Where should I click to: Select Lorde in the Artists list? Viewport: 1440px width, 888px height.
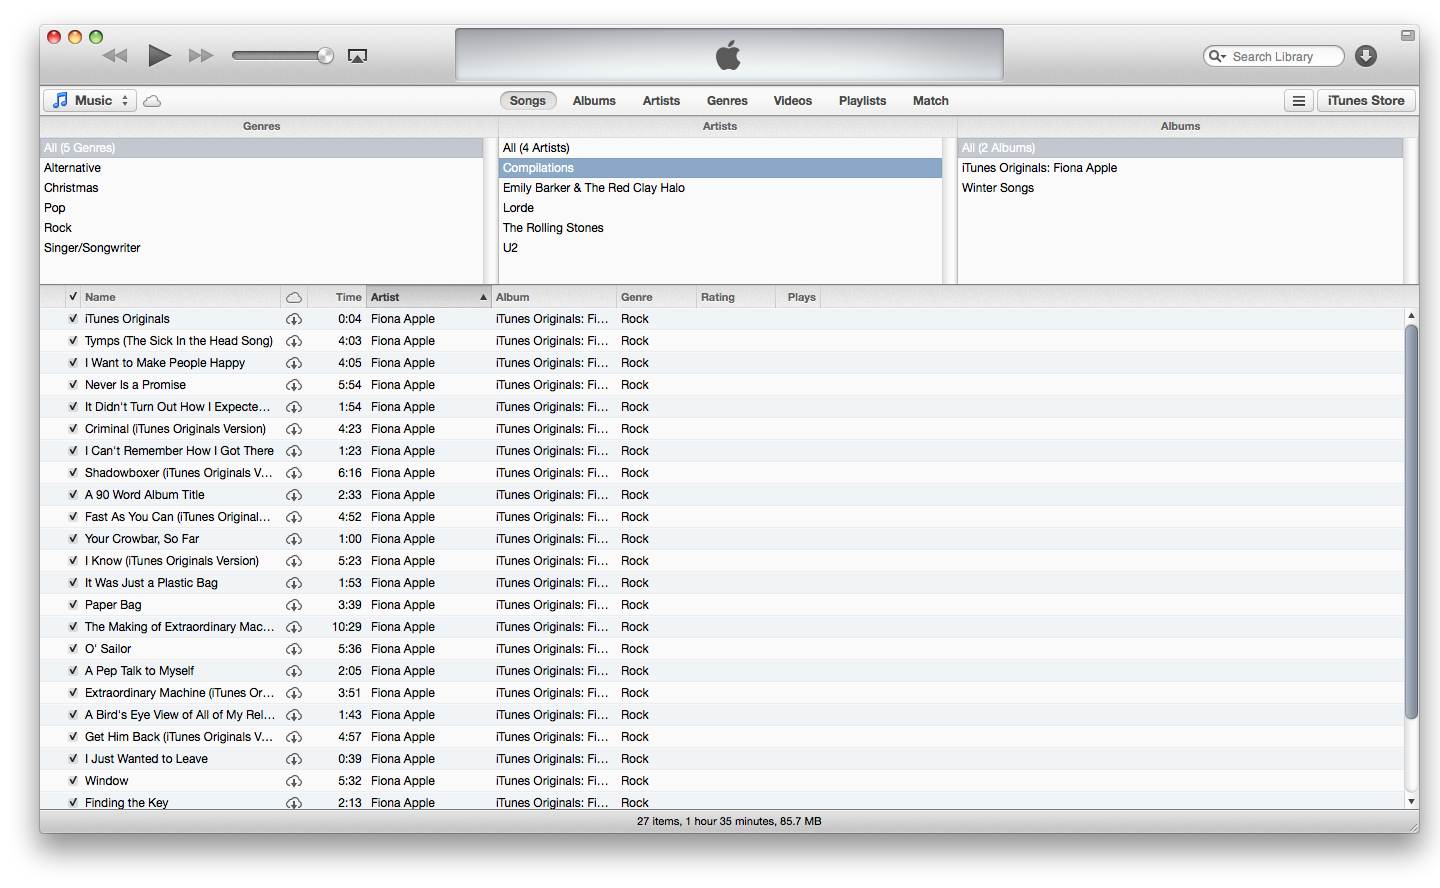point(720,208)
